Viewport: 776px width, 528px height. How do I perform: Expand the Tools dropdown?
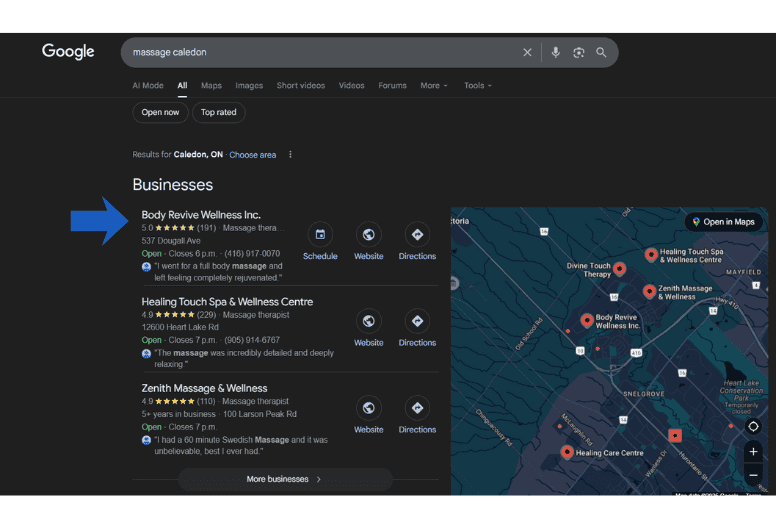click(x=478, y=86)
